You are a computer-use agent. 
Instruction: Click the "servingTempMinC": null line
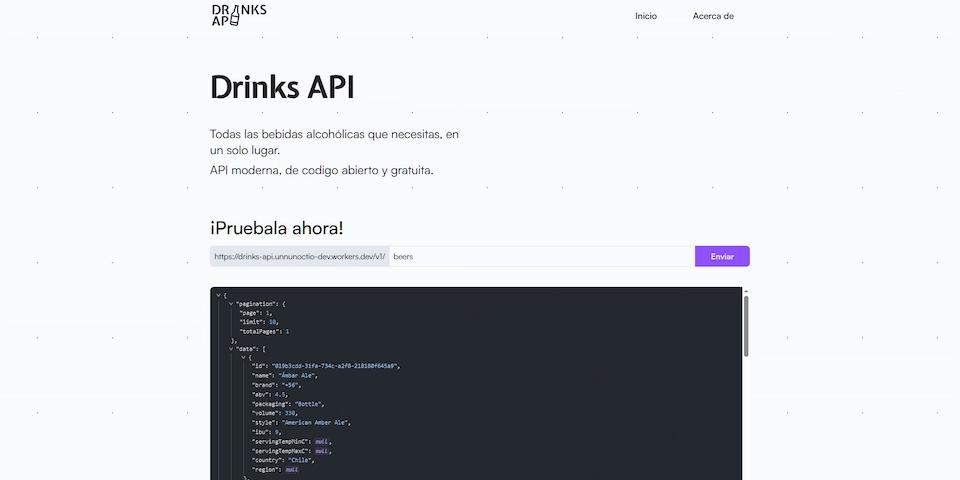click(x=293, y=441)
